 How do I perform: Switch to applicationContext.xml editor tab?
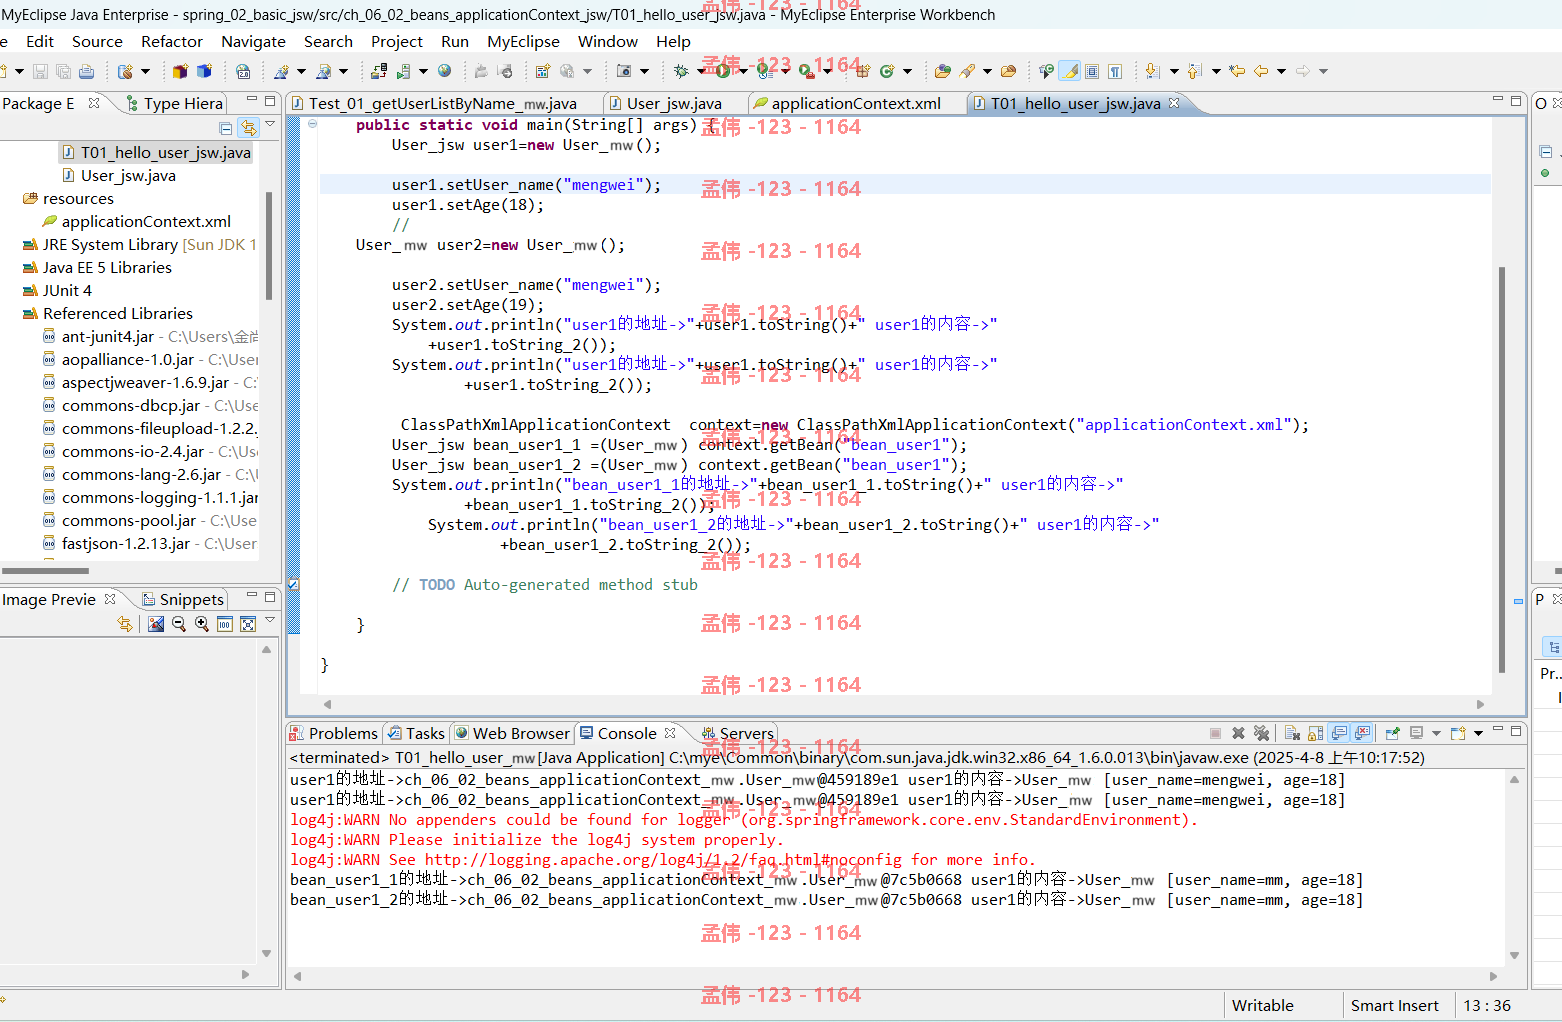846,103
